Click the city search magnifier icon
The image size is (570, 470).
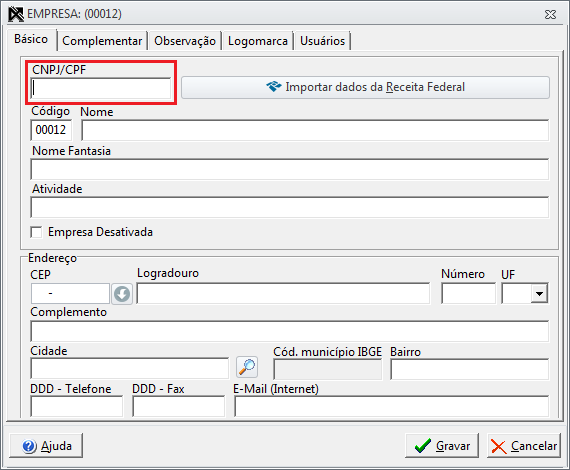click(x=247, y=367)
